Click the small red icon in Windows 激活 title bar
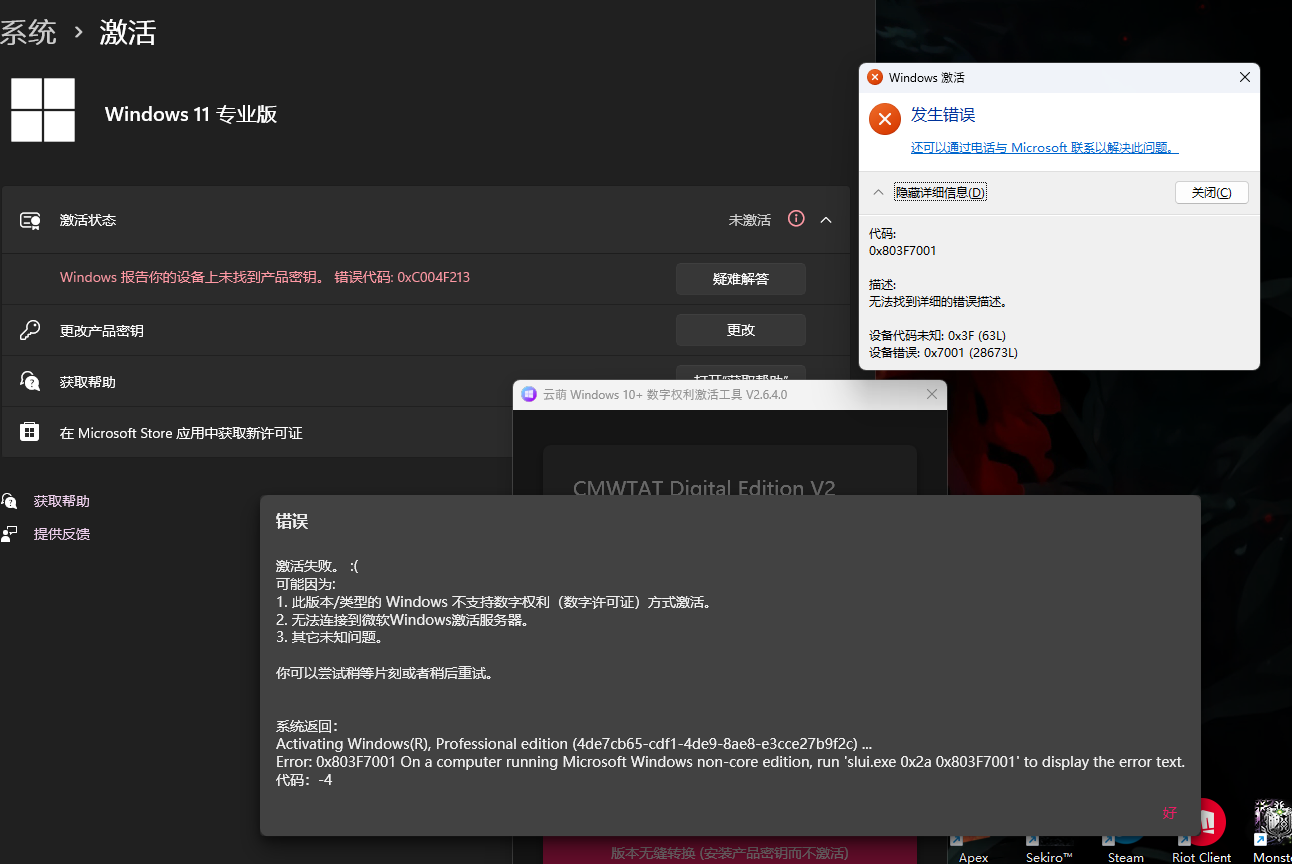Image resolution: width=1292 pixels, height=864 pixels. pyautogui.click(x=875, y=77)
